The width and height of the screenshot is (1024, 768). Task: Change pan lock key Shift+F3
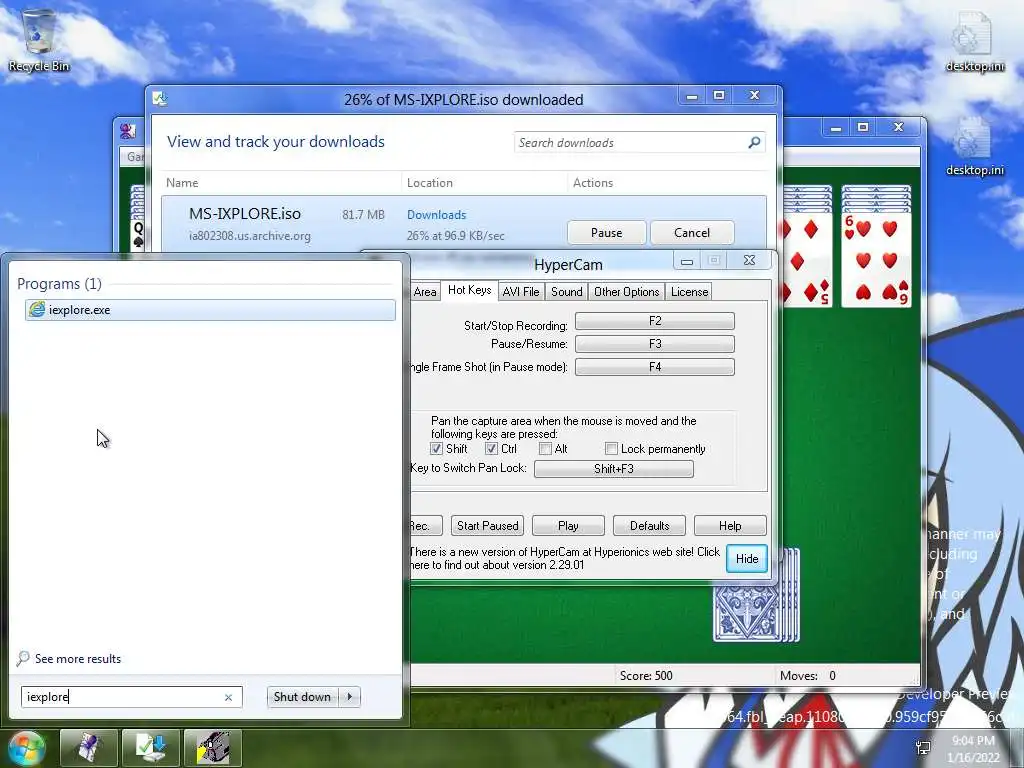613,469
